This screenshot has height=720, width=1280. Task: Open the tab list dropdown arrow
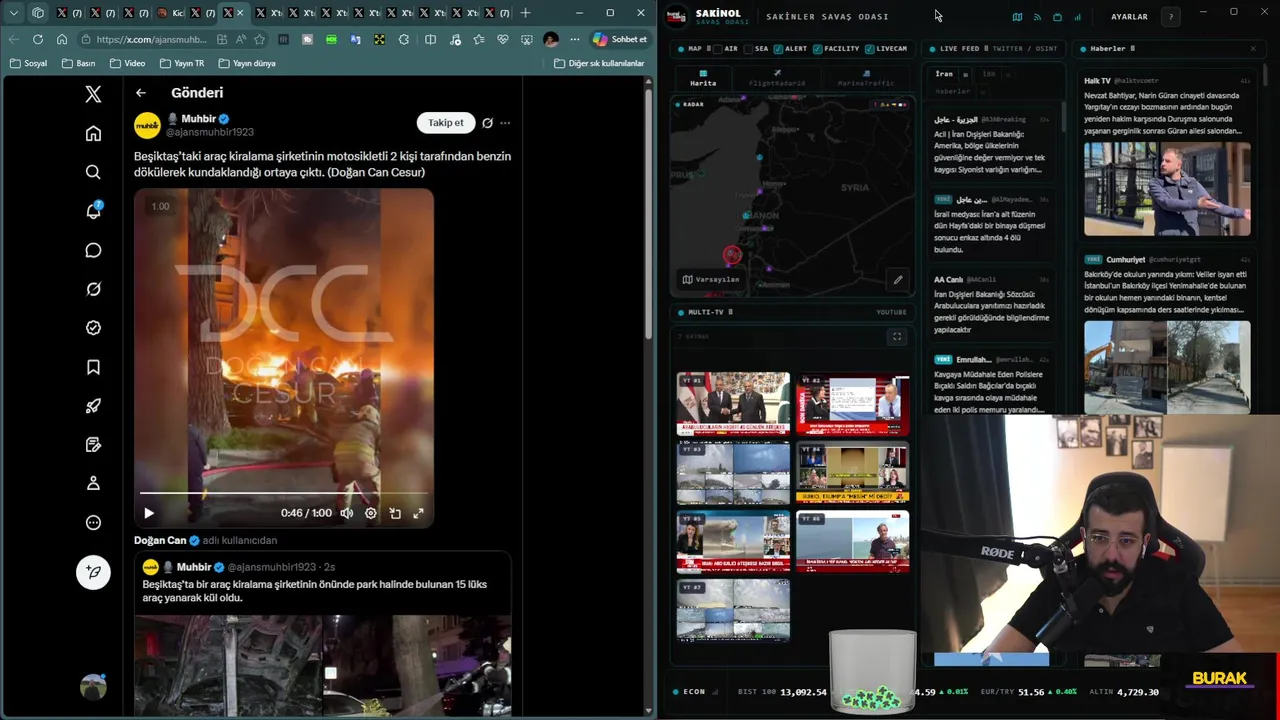(x=14, y=13)
